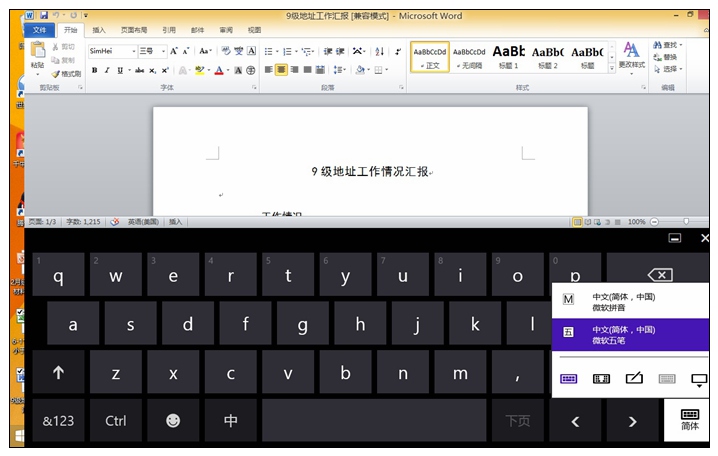This screenshot has height=456, width=718.
Task: Switch to the Review tab
Action: tap(226, 30)
